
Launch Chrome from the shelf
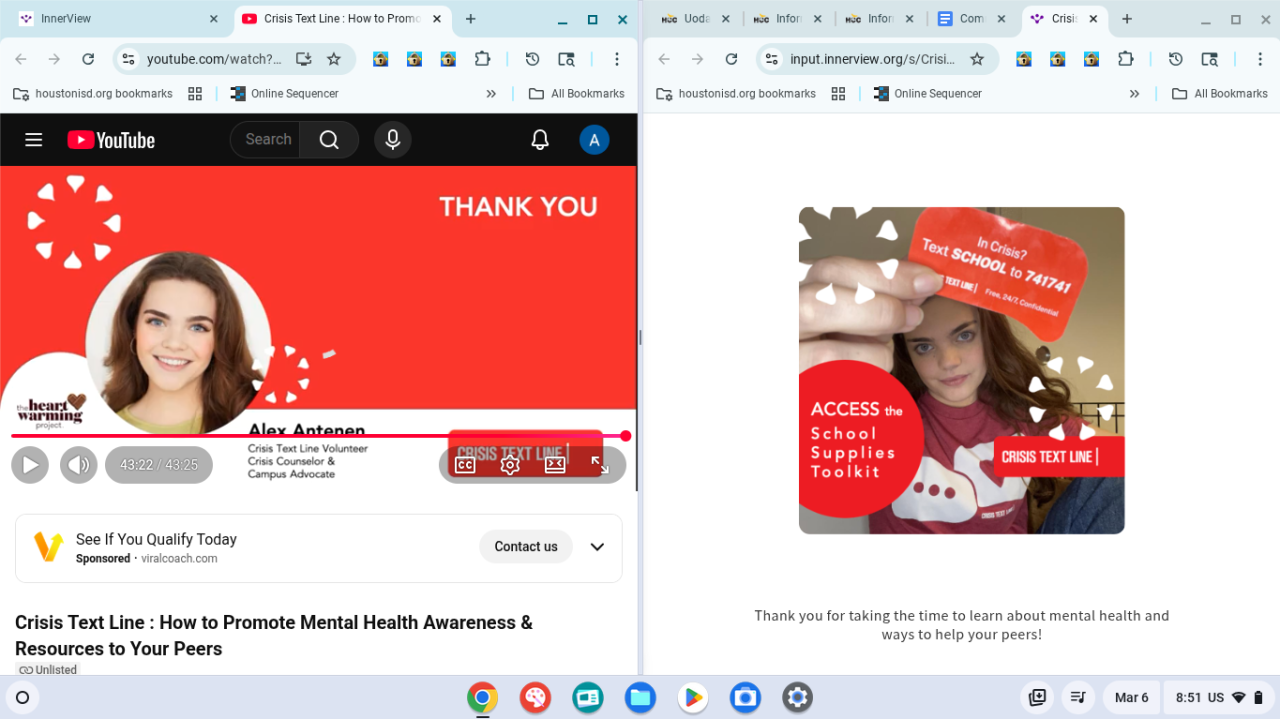[482, 697]
